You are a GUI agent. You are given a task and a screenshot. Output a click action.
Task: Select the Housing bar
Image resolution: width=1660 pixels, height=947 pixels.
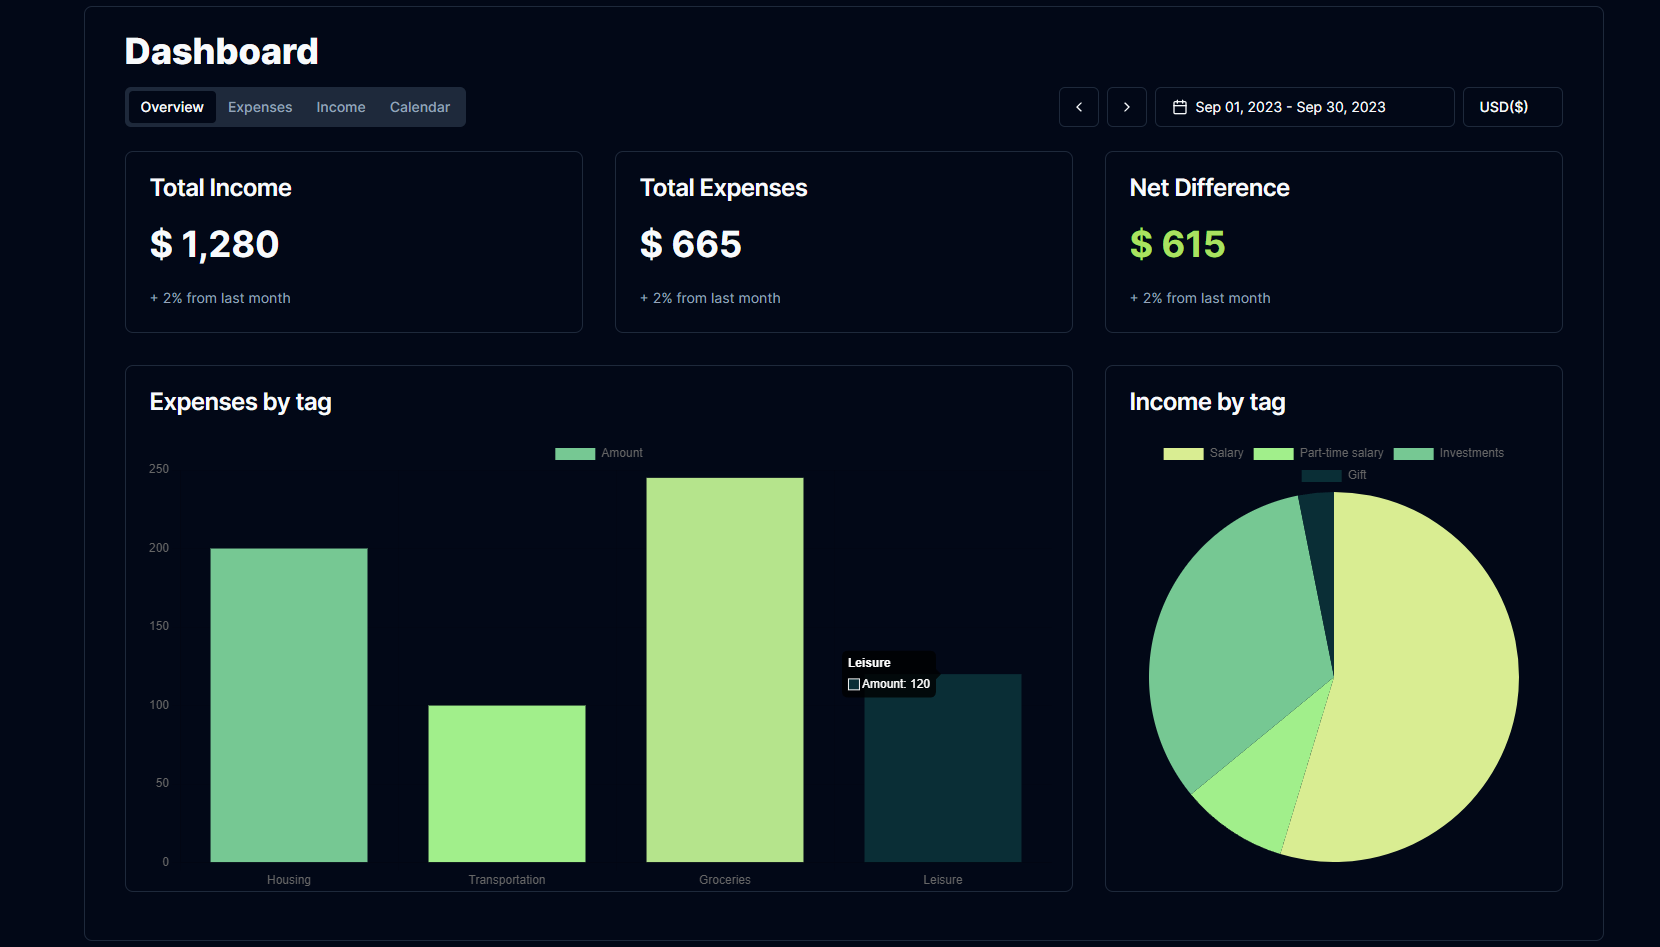click(289, 705)
